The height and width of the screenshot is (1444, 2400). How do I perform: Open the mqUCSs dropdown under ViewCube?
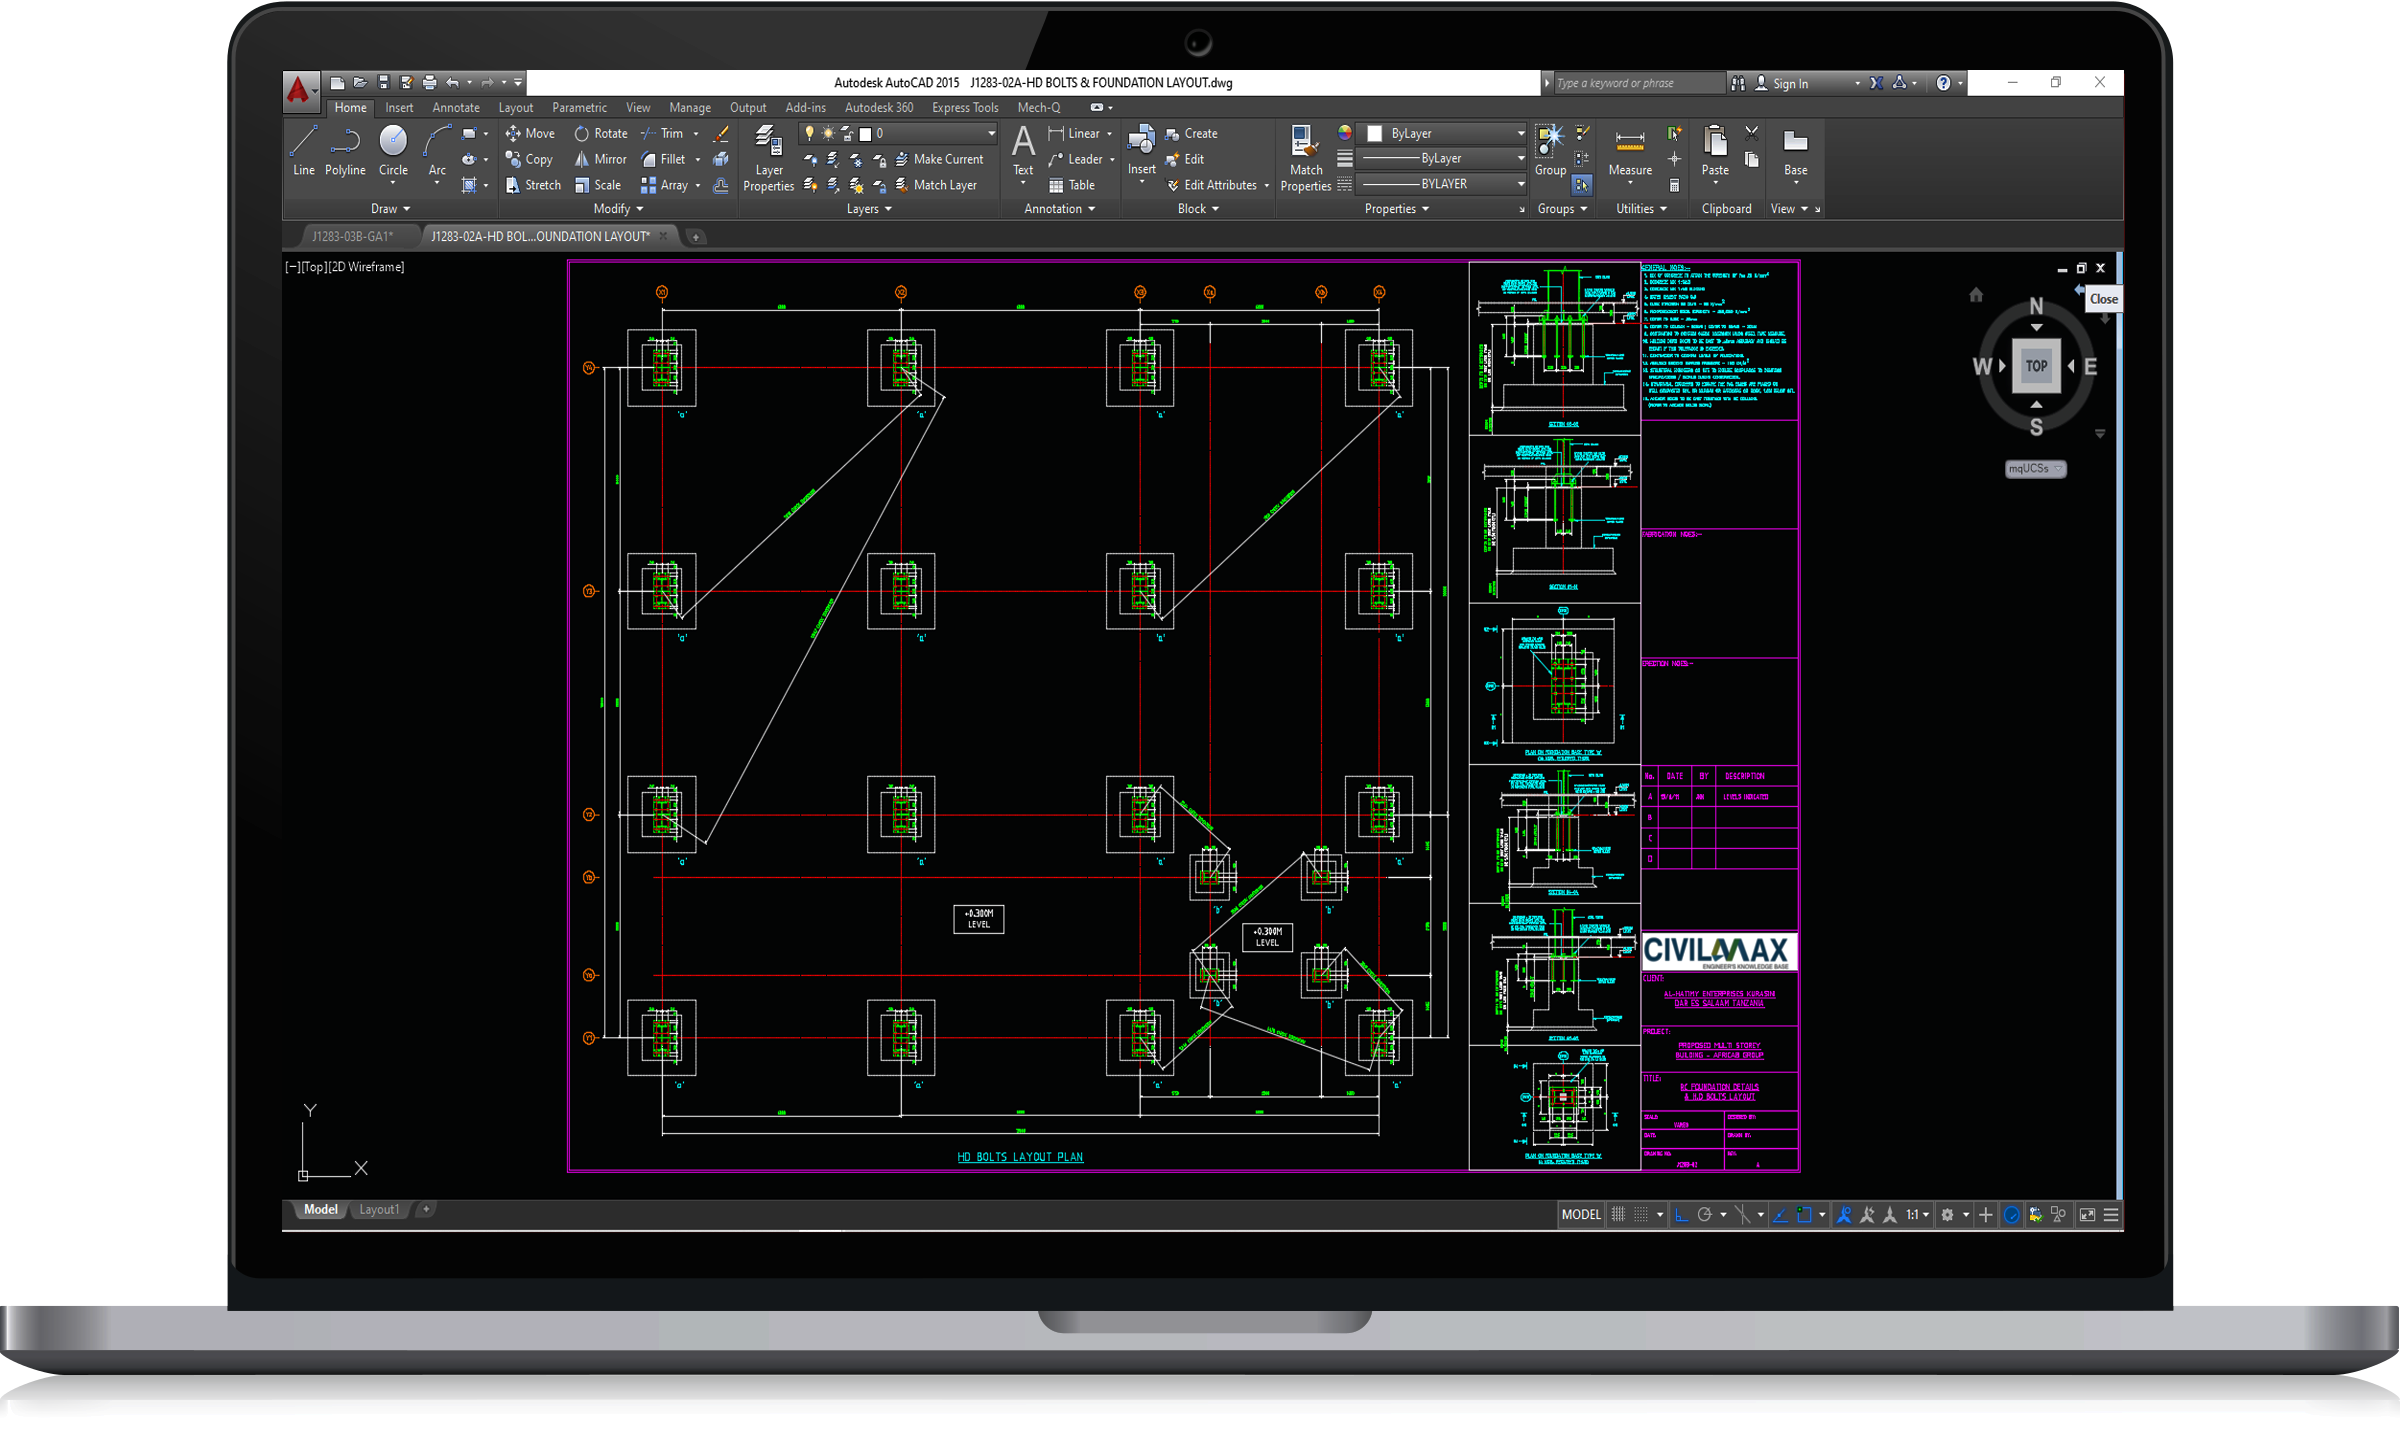2035,468
